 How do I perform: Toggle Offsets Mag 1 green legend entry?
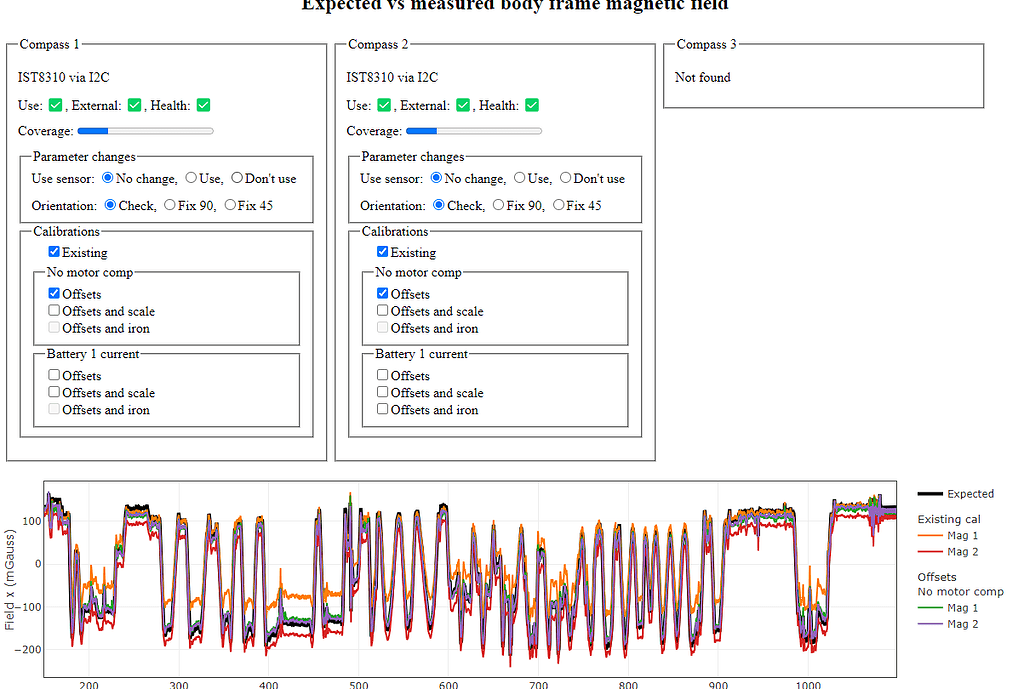pyautogui.click(x=948, y=608)
